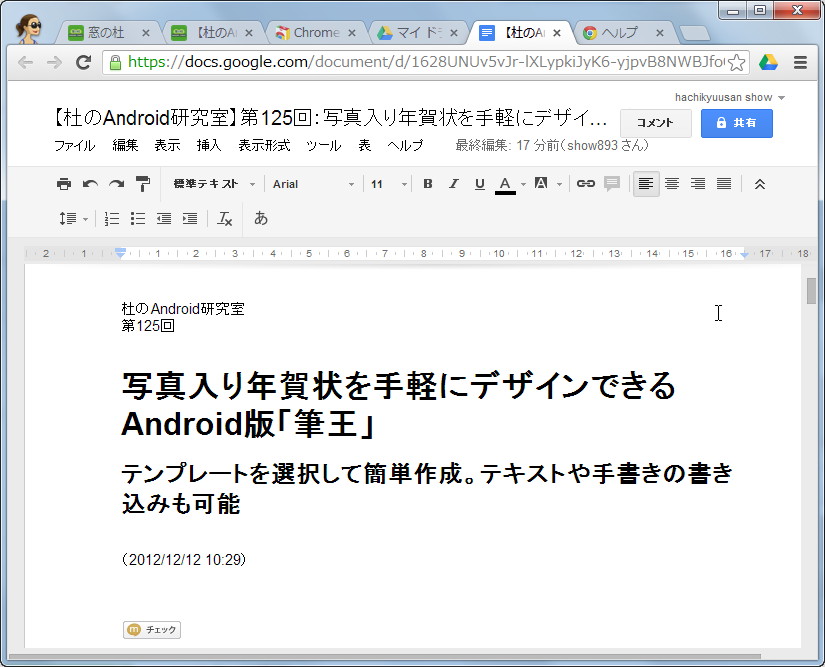Open the print dialog via printer icon
This screenshot has width=825, height=667.
(x=63, y=184)
